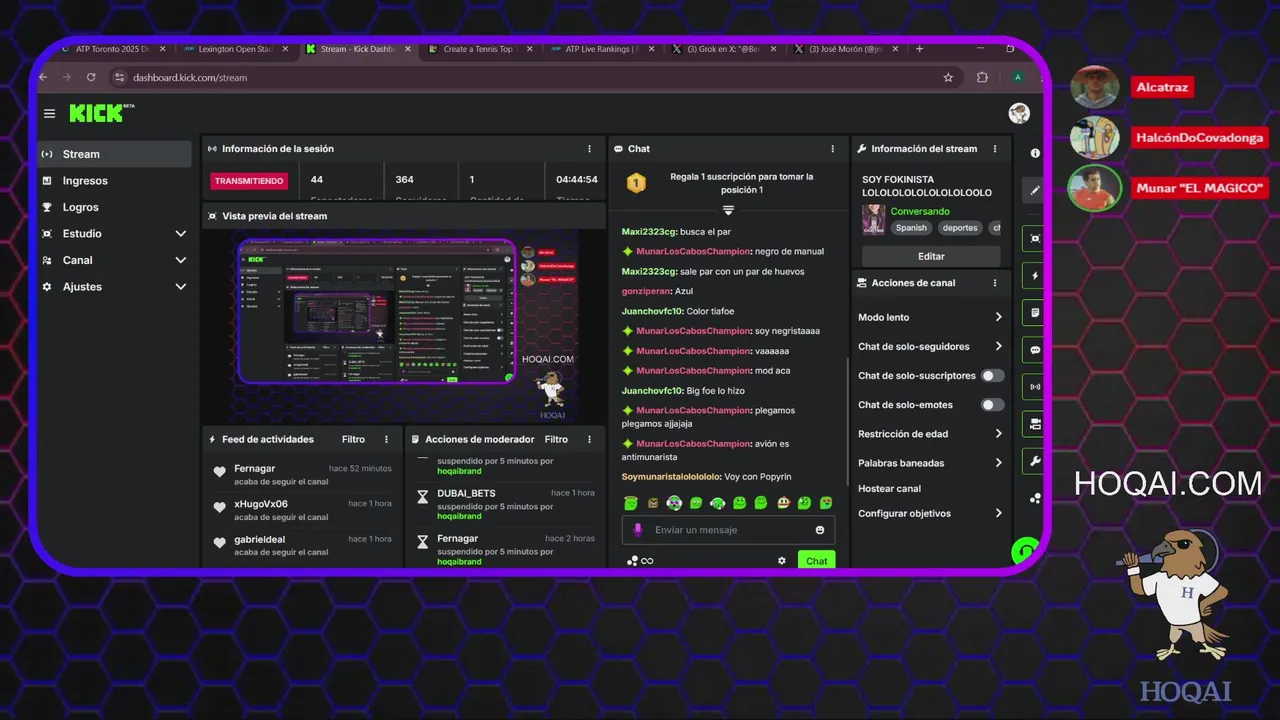Image resolution: width=1280 pixels, height=720 pixels.
Task: Switch to the Grok en X browser tab
Action: (723, 49)
